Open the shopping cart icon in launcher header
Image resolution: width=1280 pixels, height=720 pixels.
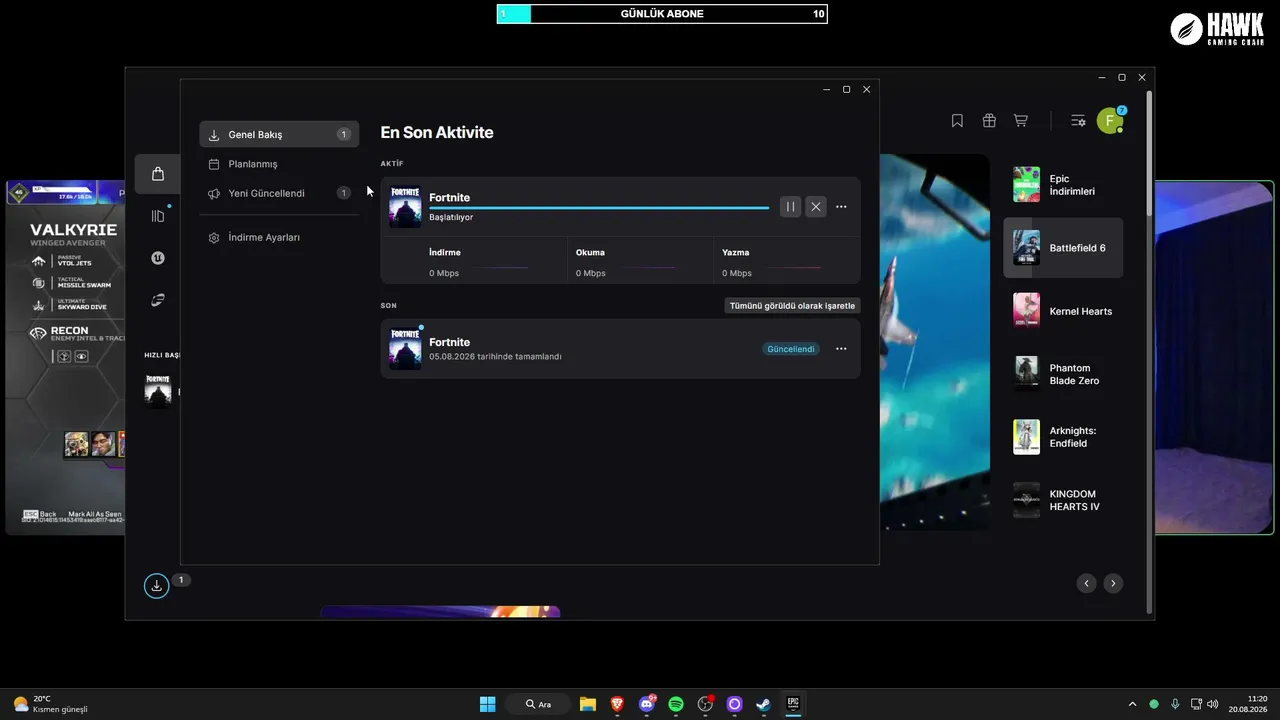tap(1021, 121)
